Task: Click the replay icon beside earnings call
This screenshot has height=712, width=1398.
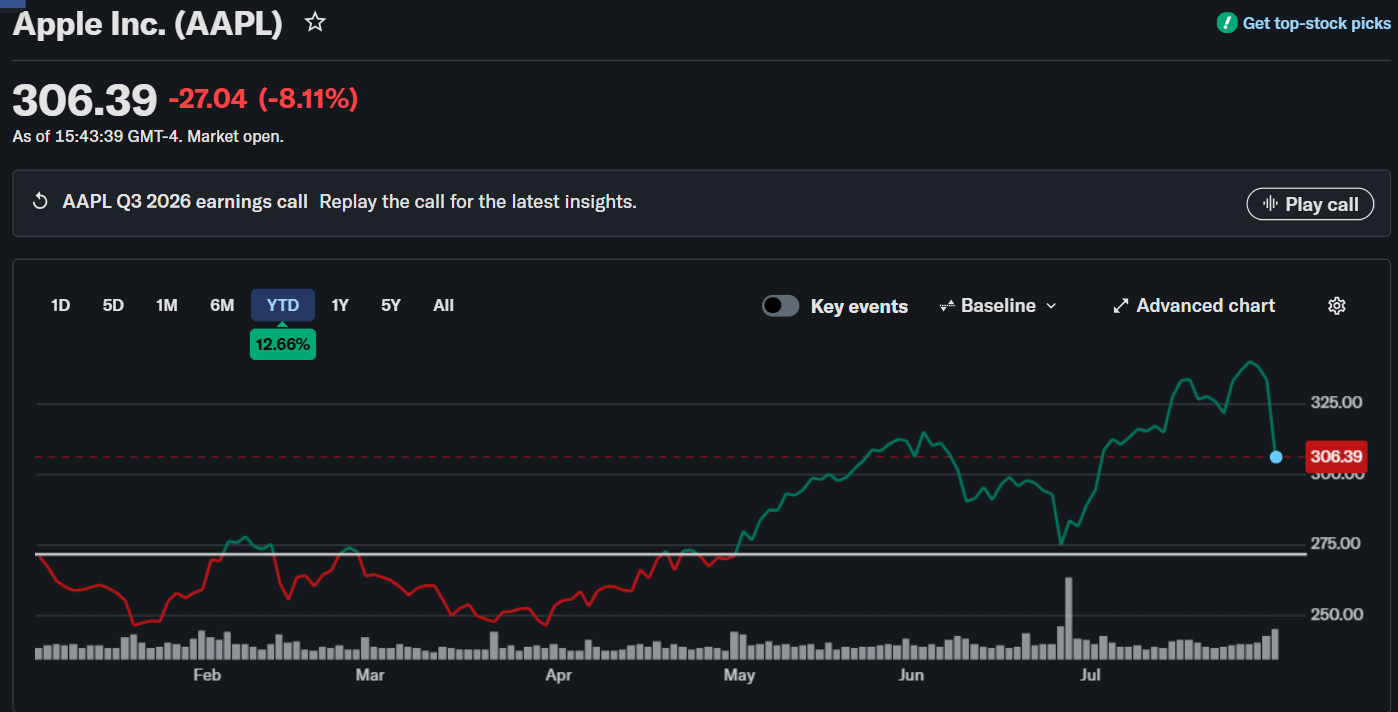Action: (40, 202)
